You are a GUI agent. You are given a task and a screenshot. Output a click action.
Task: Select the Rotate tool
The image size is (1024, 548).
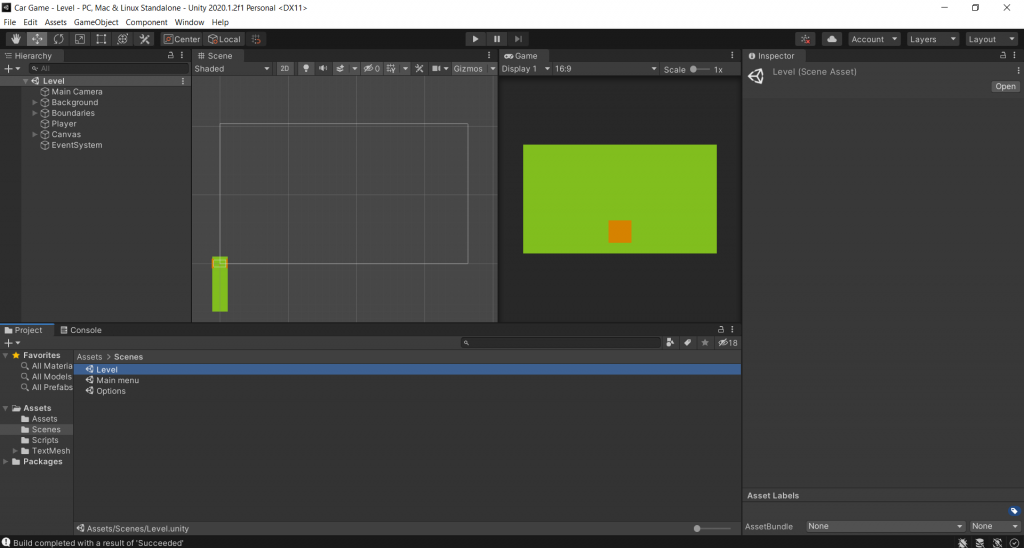coord(58,39)
